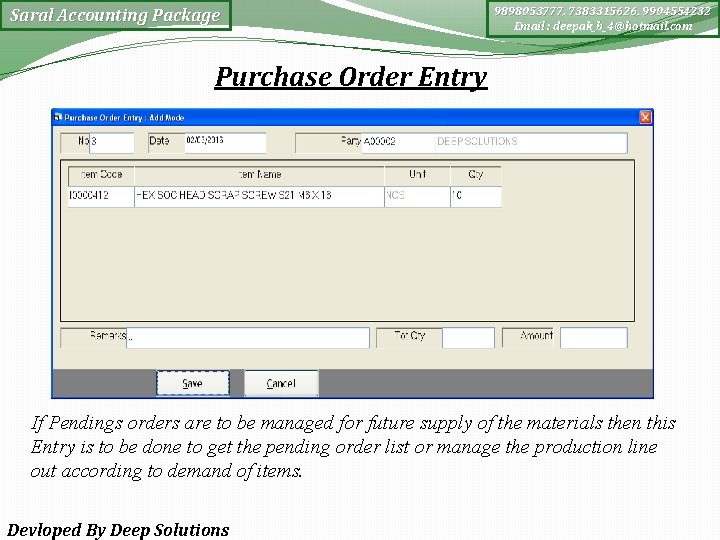Click the Devloped By Deep Solutions text
Viewport: 720px width, 540px height.
(118, 530)
